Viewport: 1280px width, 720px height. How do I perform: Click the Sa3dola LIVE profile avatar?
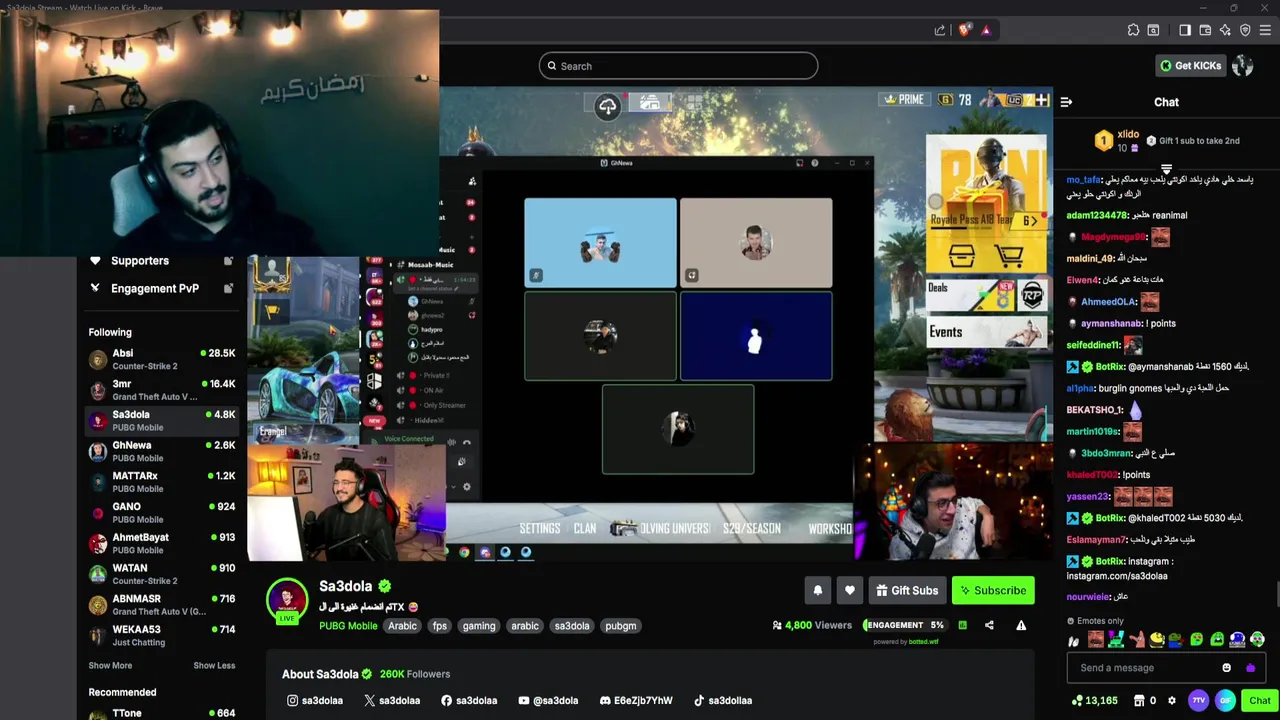[x=287, y=600]
